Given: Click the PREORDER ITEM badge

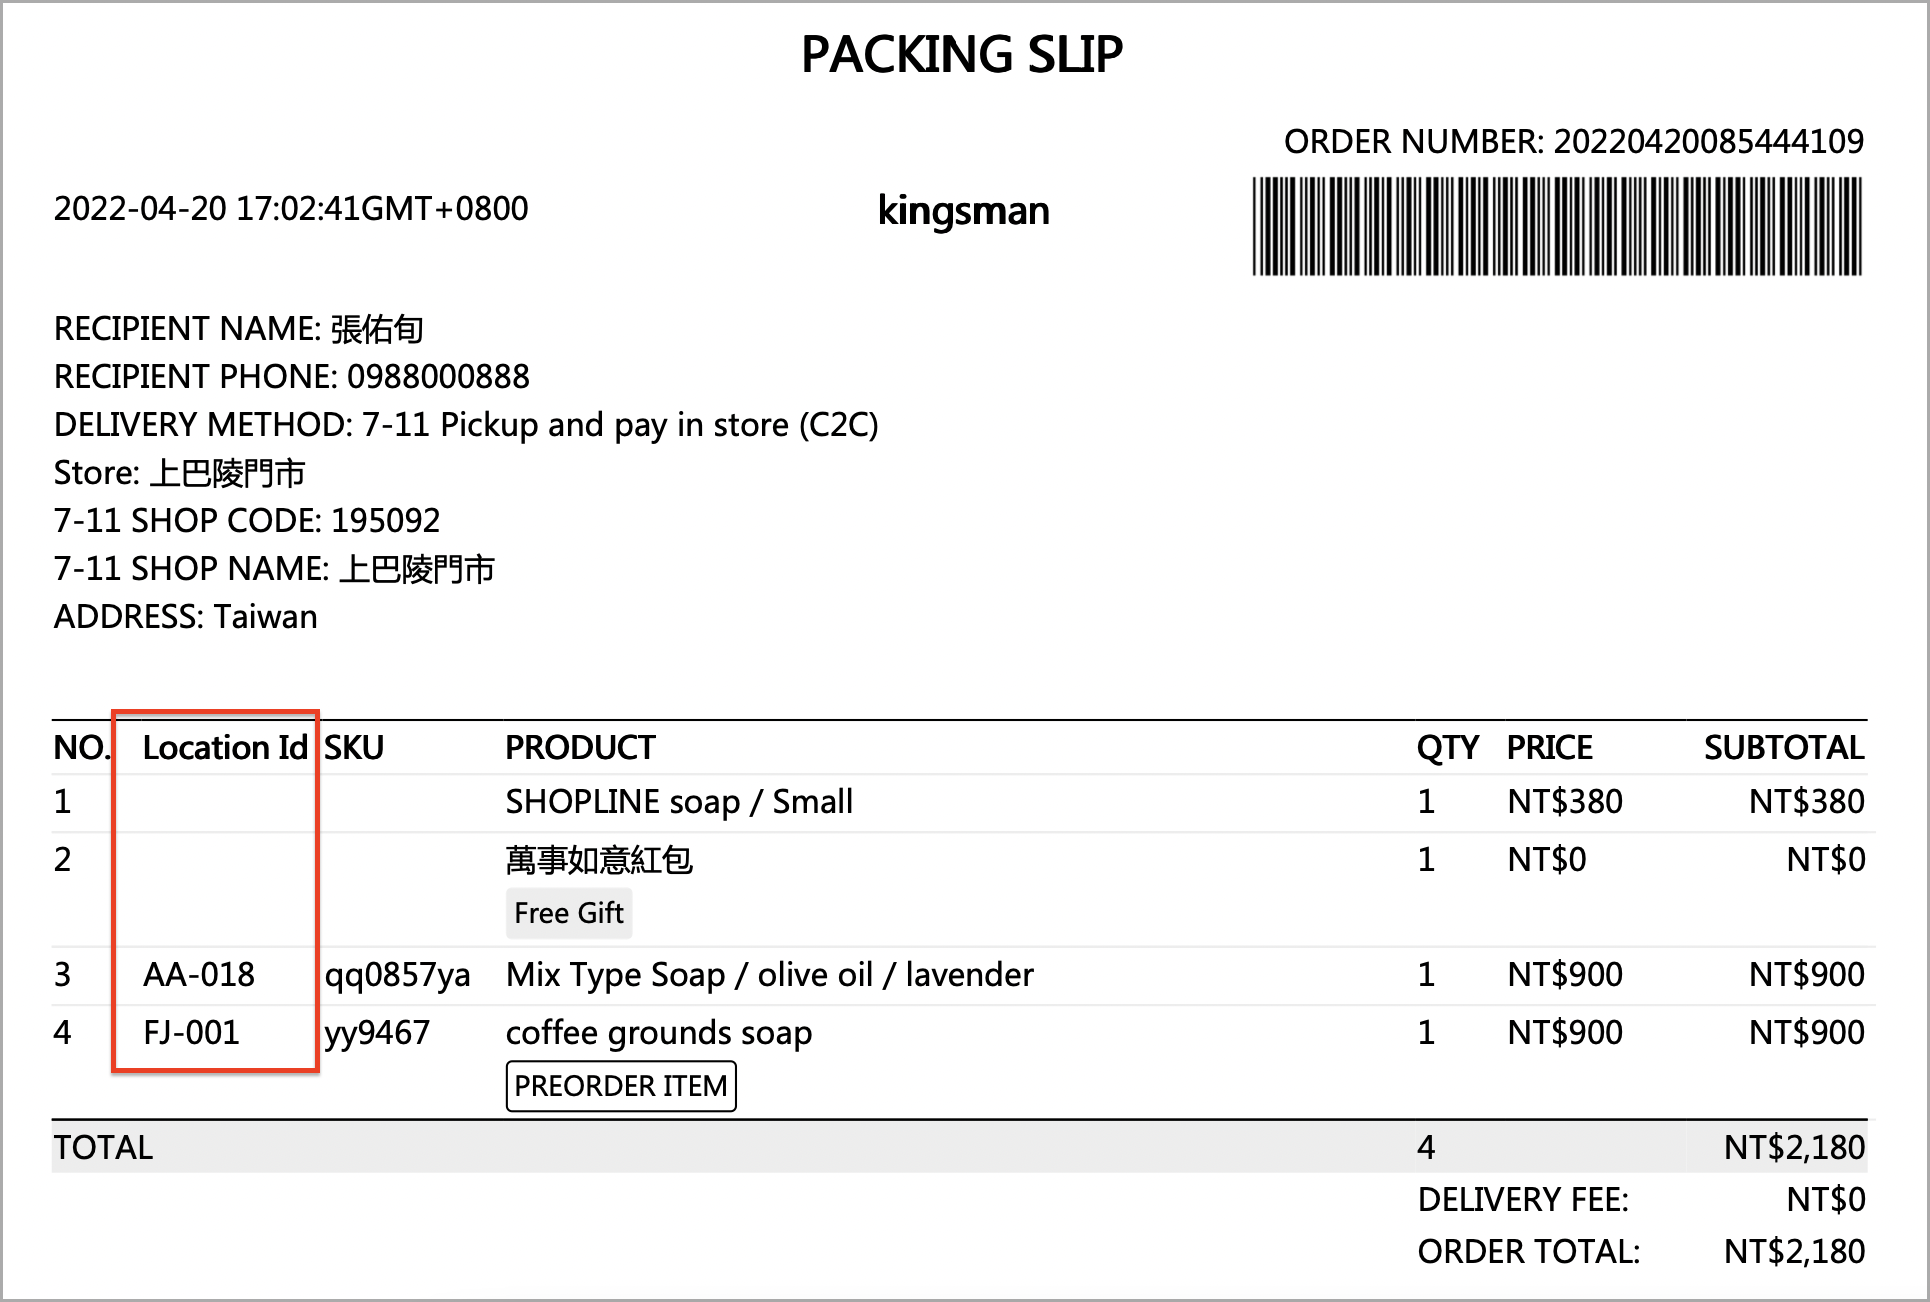Looking at the screenshot, I should pos(621,1086).
